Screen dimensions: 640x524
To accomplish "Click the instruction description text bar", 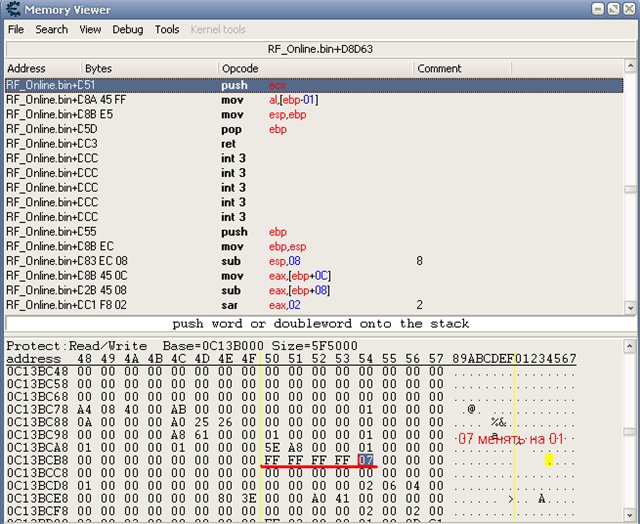I will [x=320, y=324].
